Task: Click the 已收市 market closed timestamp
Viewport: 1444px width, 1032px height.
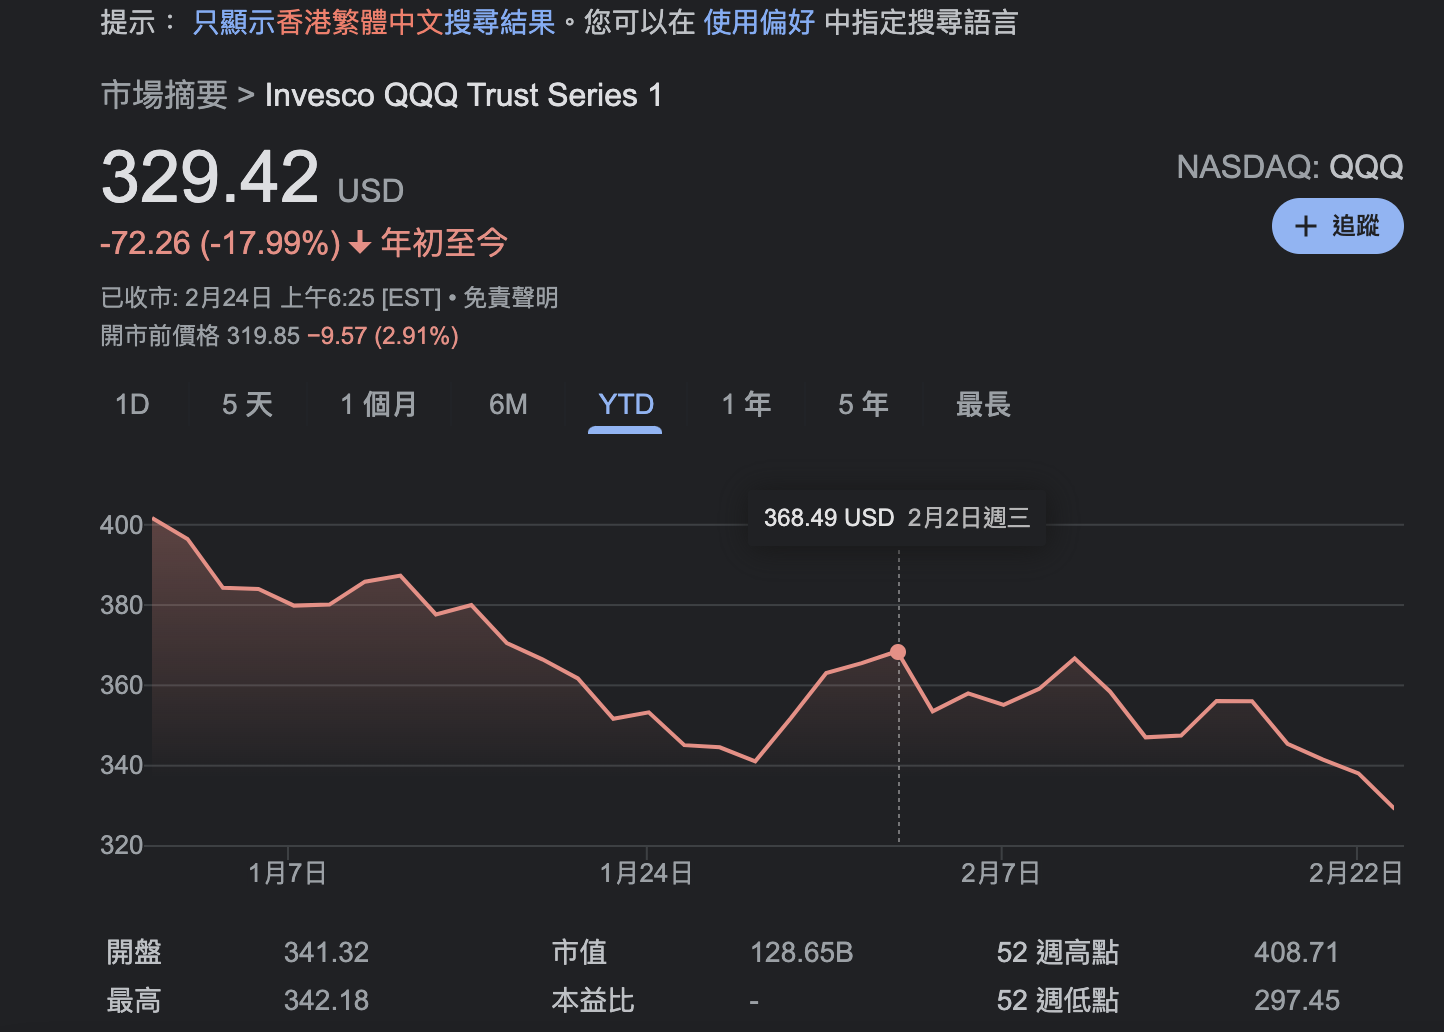Action: pyautogui.click(x=271, y=298)
